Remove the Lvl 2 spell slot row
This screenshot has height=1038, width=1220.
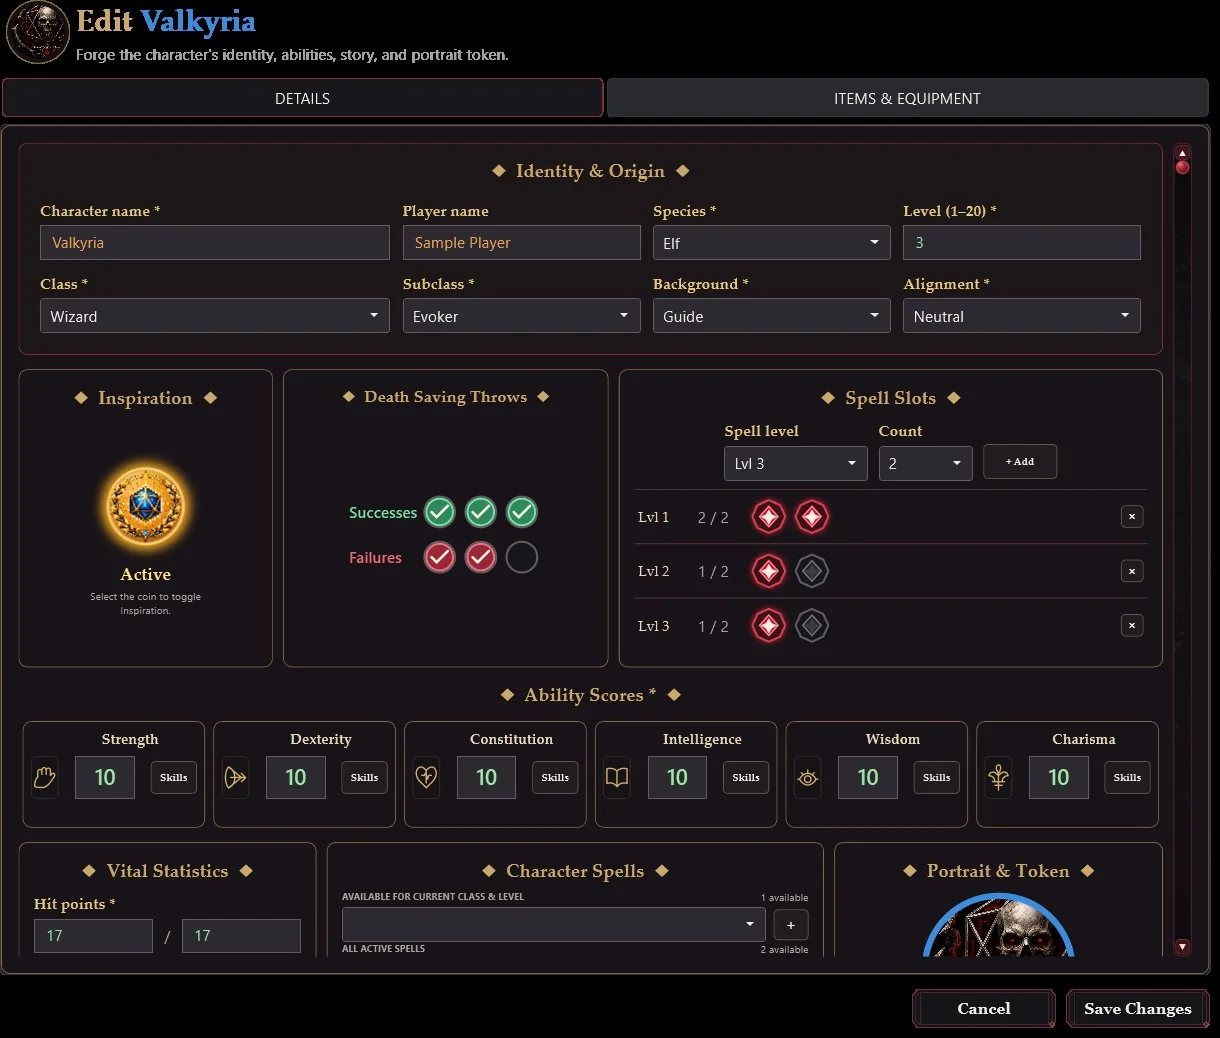pyautogui.click(x=1132, y=571)
